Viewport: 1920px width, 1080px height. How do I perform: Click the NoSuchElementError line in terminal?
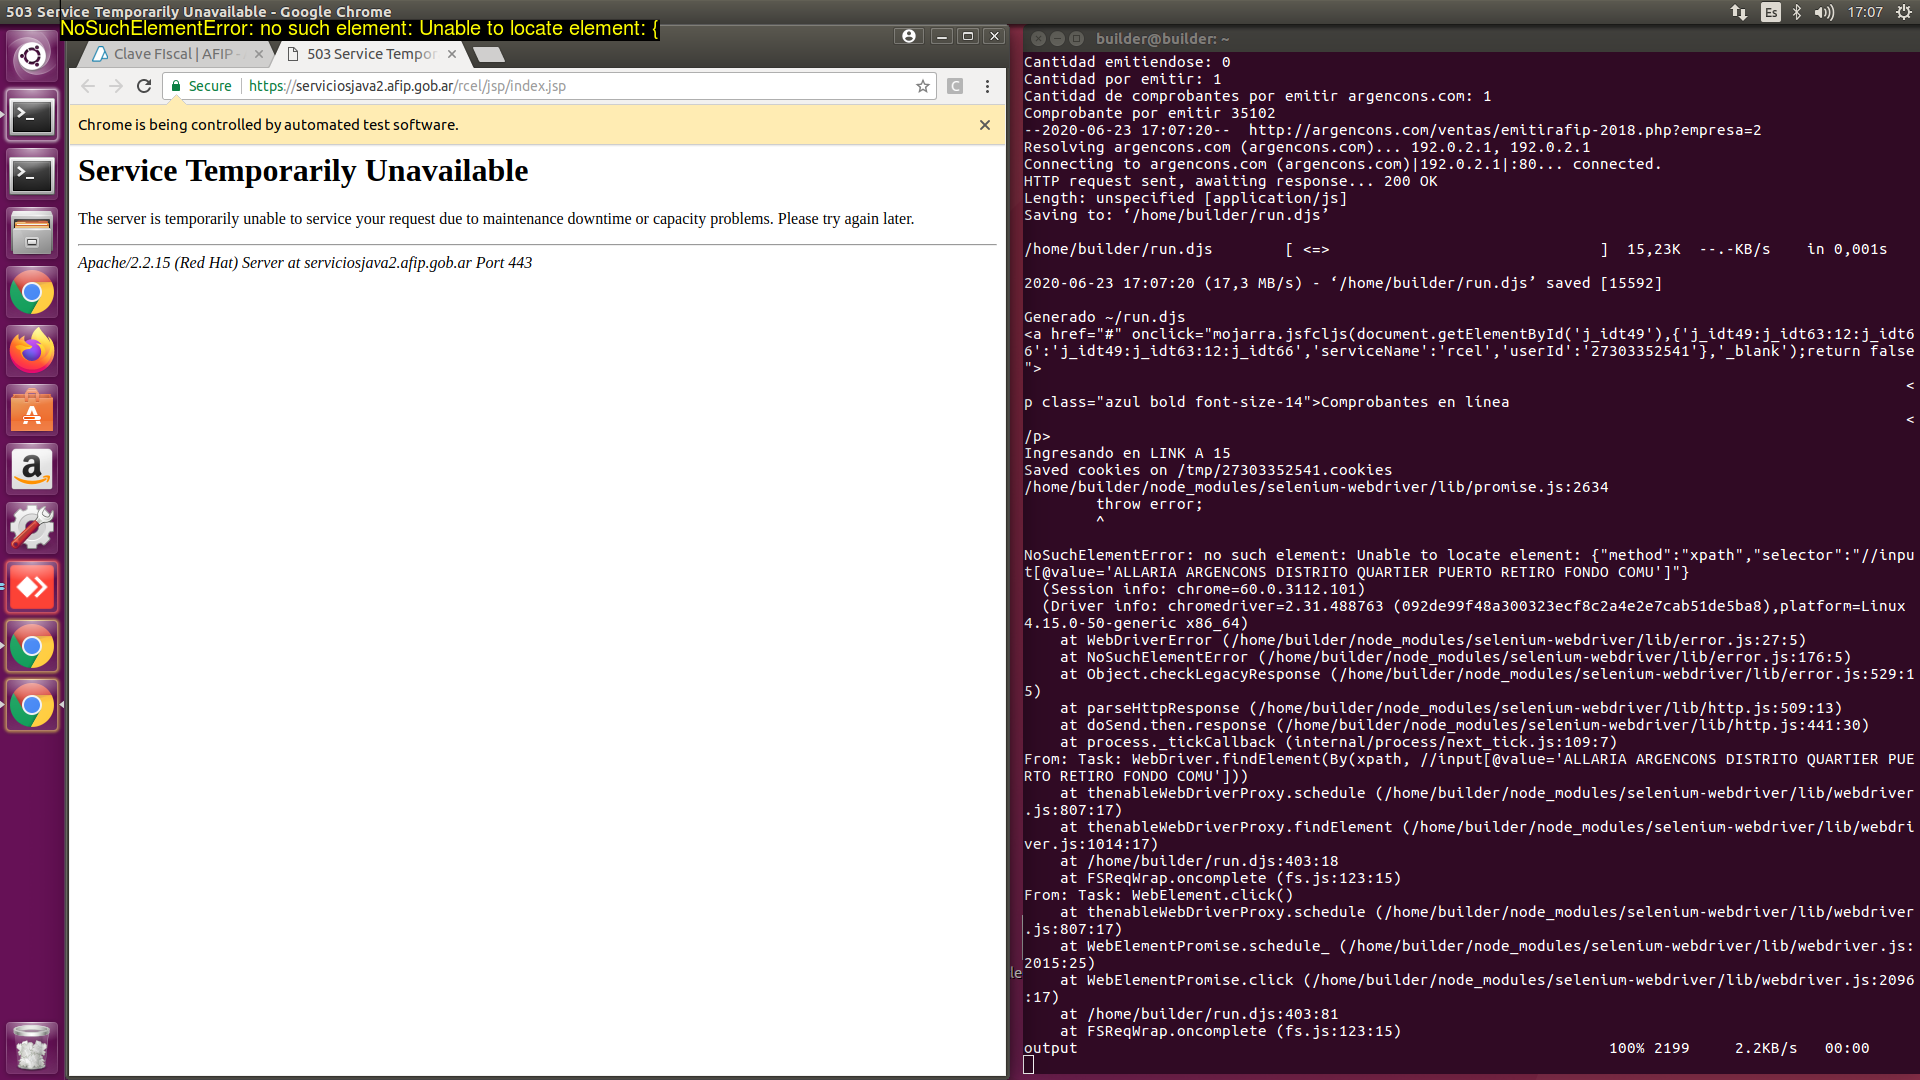(x=1469, y=564)
